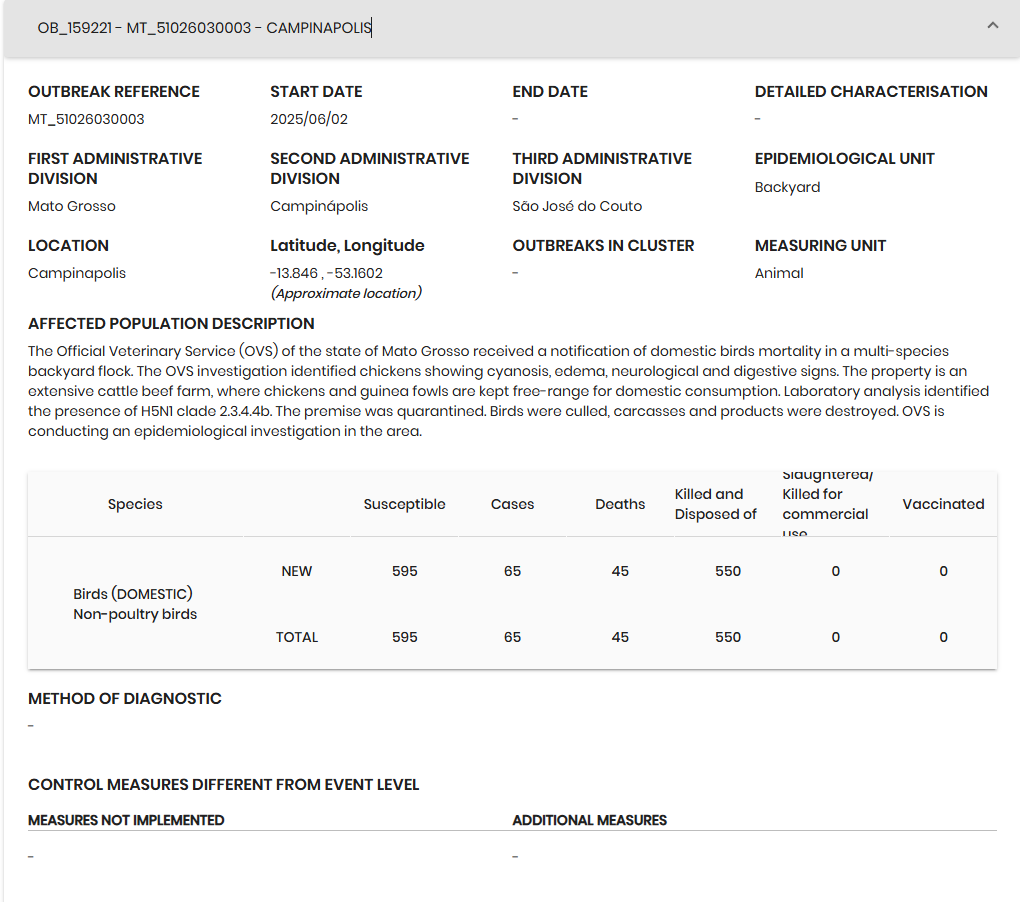Click vaccinated value 0 in NEW row
Viewport: 1020px width, 902px height.
point(943,571)
